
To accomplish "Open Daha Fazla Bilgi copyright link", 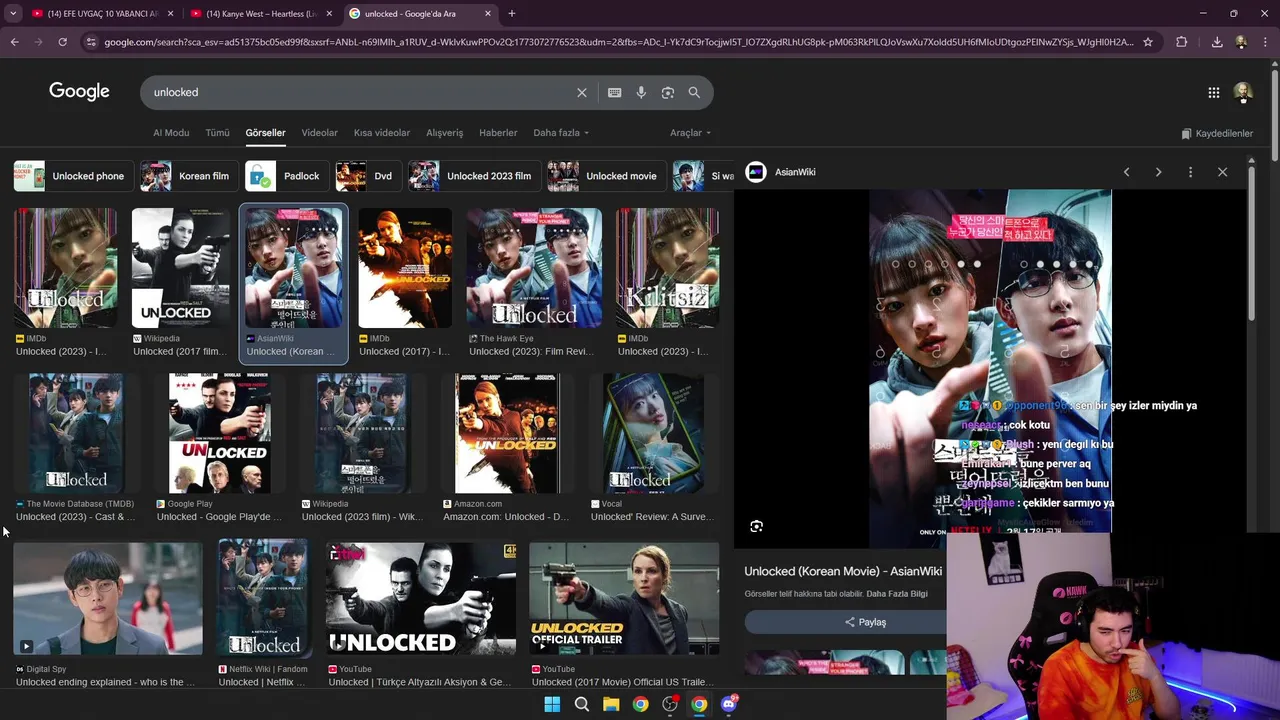I will 897,594.
